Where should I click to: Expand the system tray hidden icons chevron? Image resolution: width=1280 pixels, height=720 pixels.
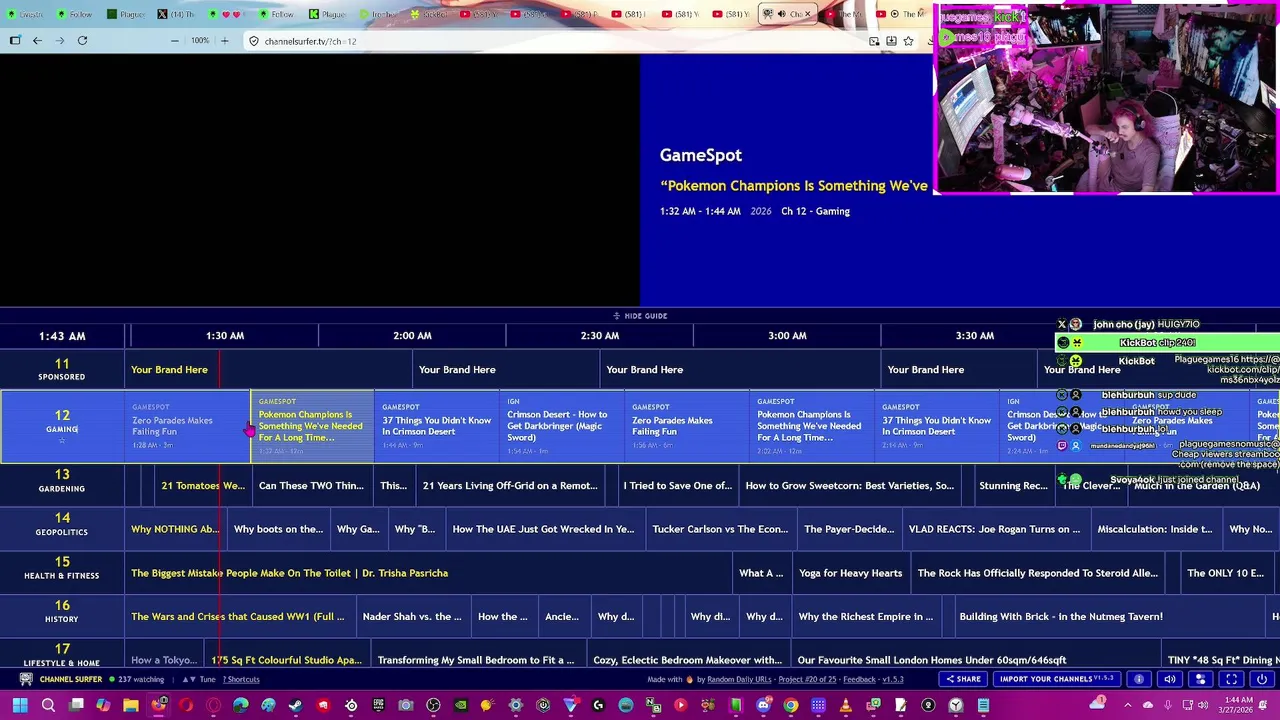click(x=1127, y=706)
